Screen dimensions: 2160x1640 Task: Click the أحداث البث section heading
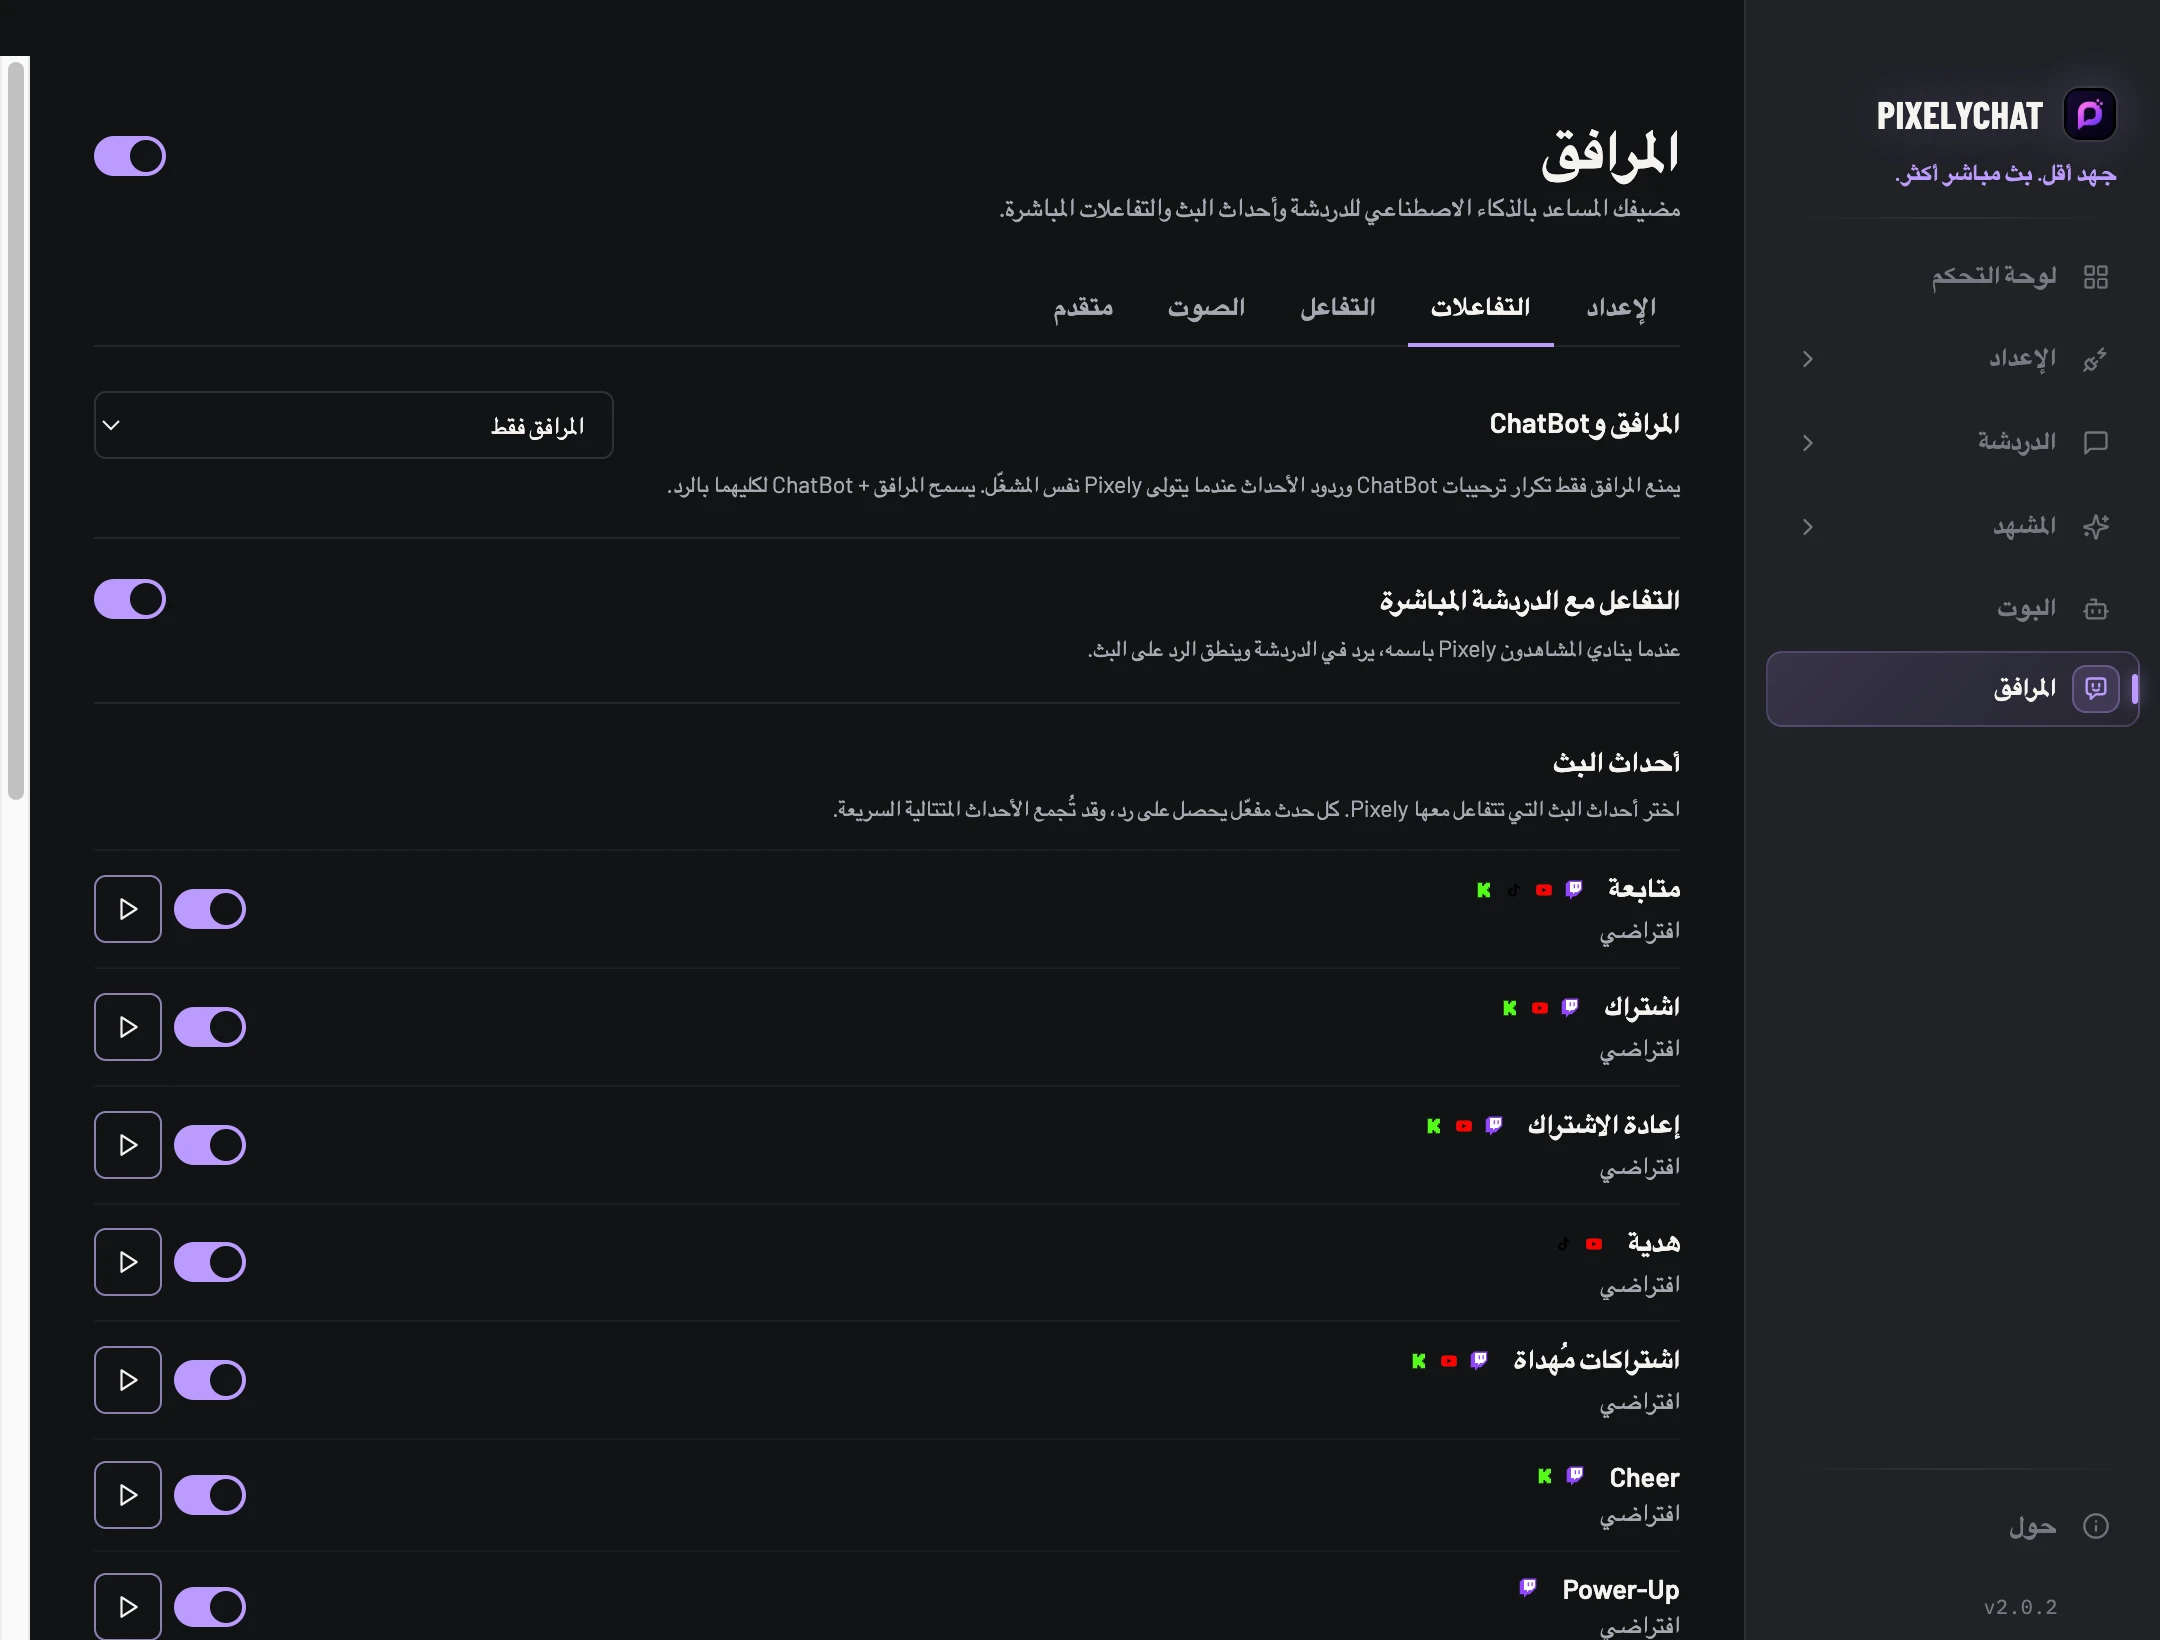[x=1616, y=763]
